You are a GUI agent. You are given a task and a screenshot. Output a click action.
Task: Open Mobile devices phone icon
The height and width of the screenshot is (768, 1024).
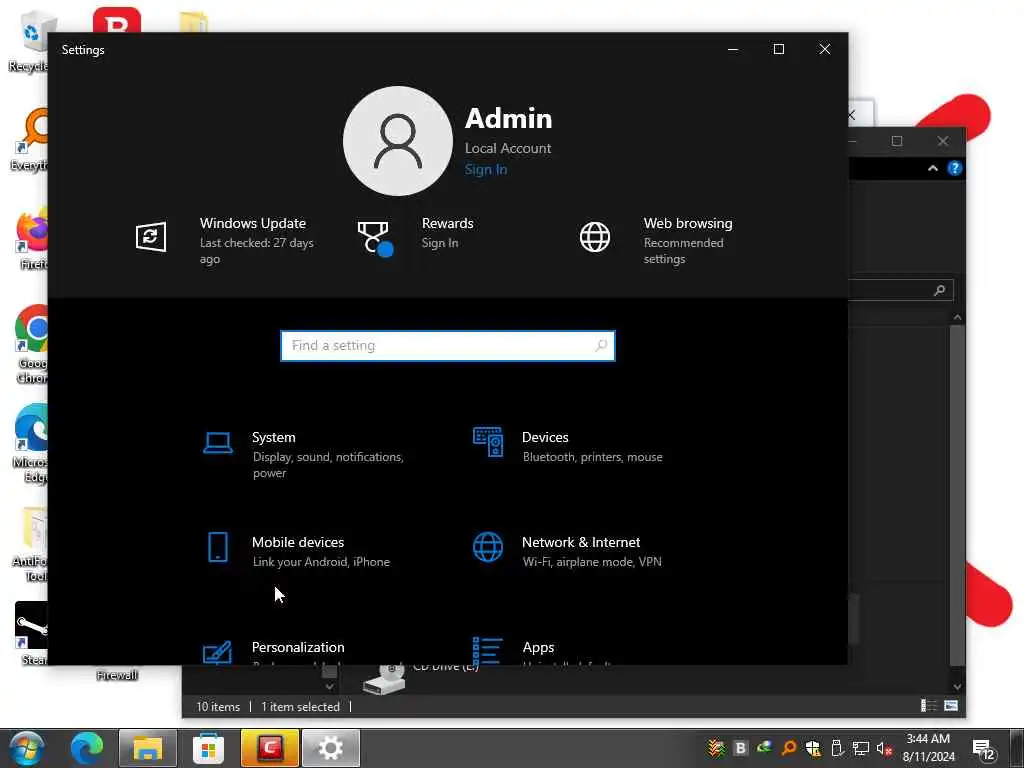click(218, 547)
